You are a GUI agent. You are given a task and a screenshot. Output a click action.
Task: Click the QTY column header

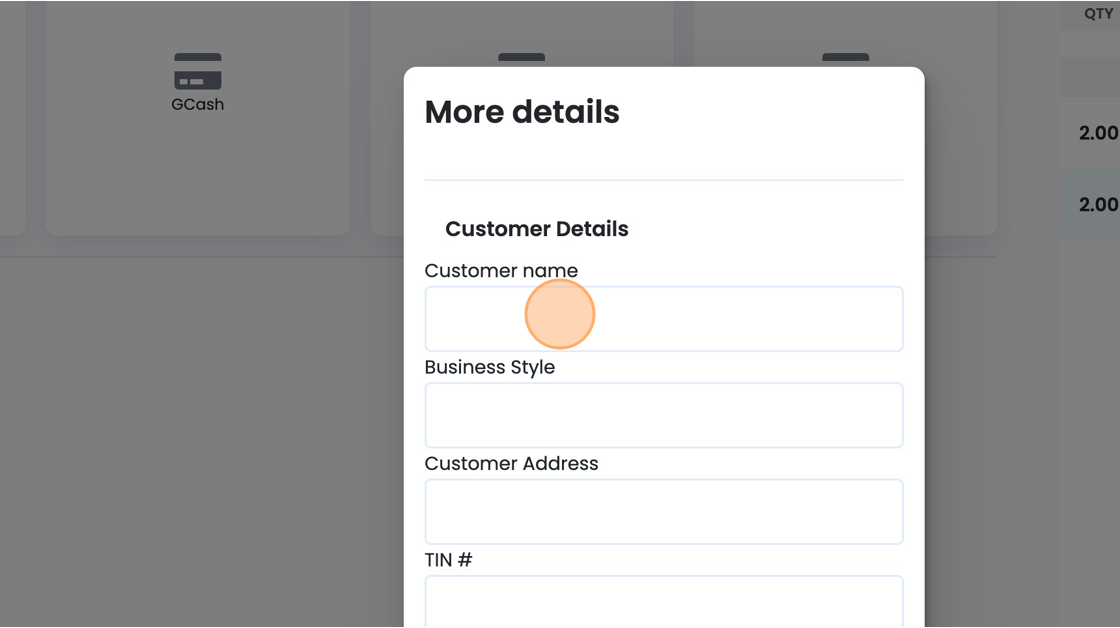tap(1098, 14)
